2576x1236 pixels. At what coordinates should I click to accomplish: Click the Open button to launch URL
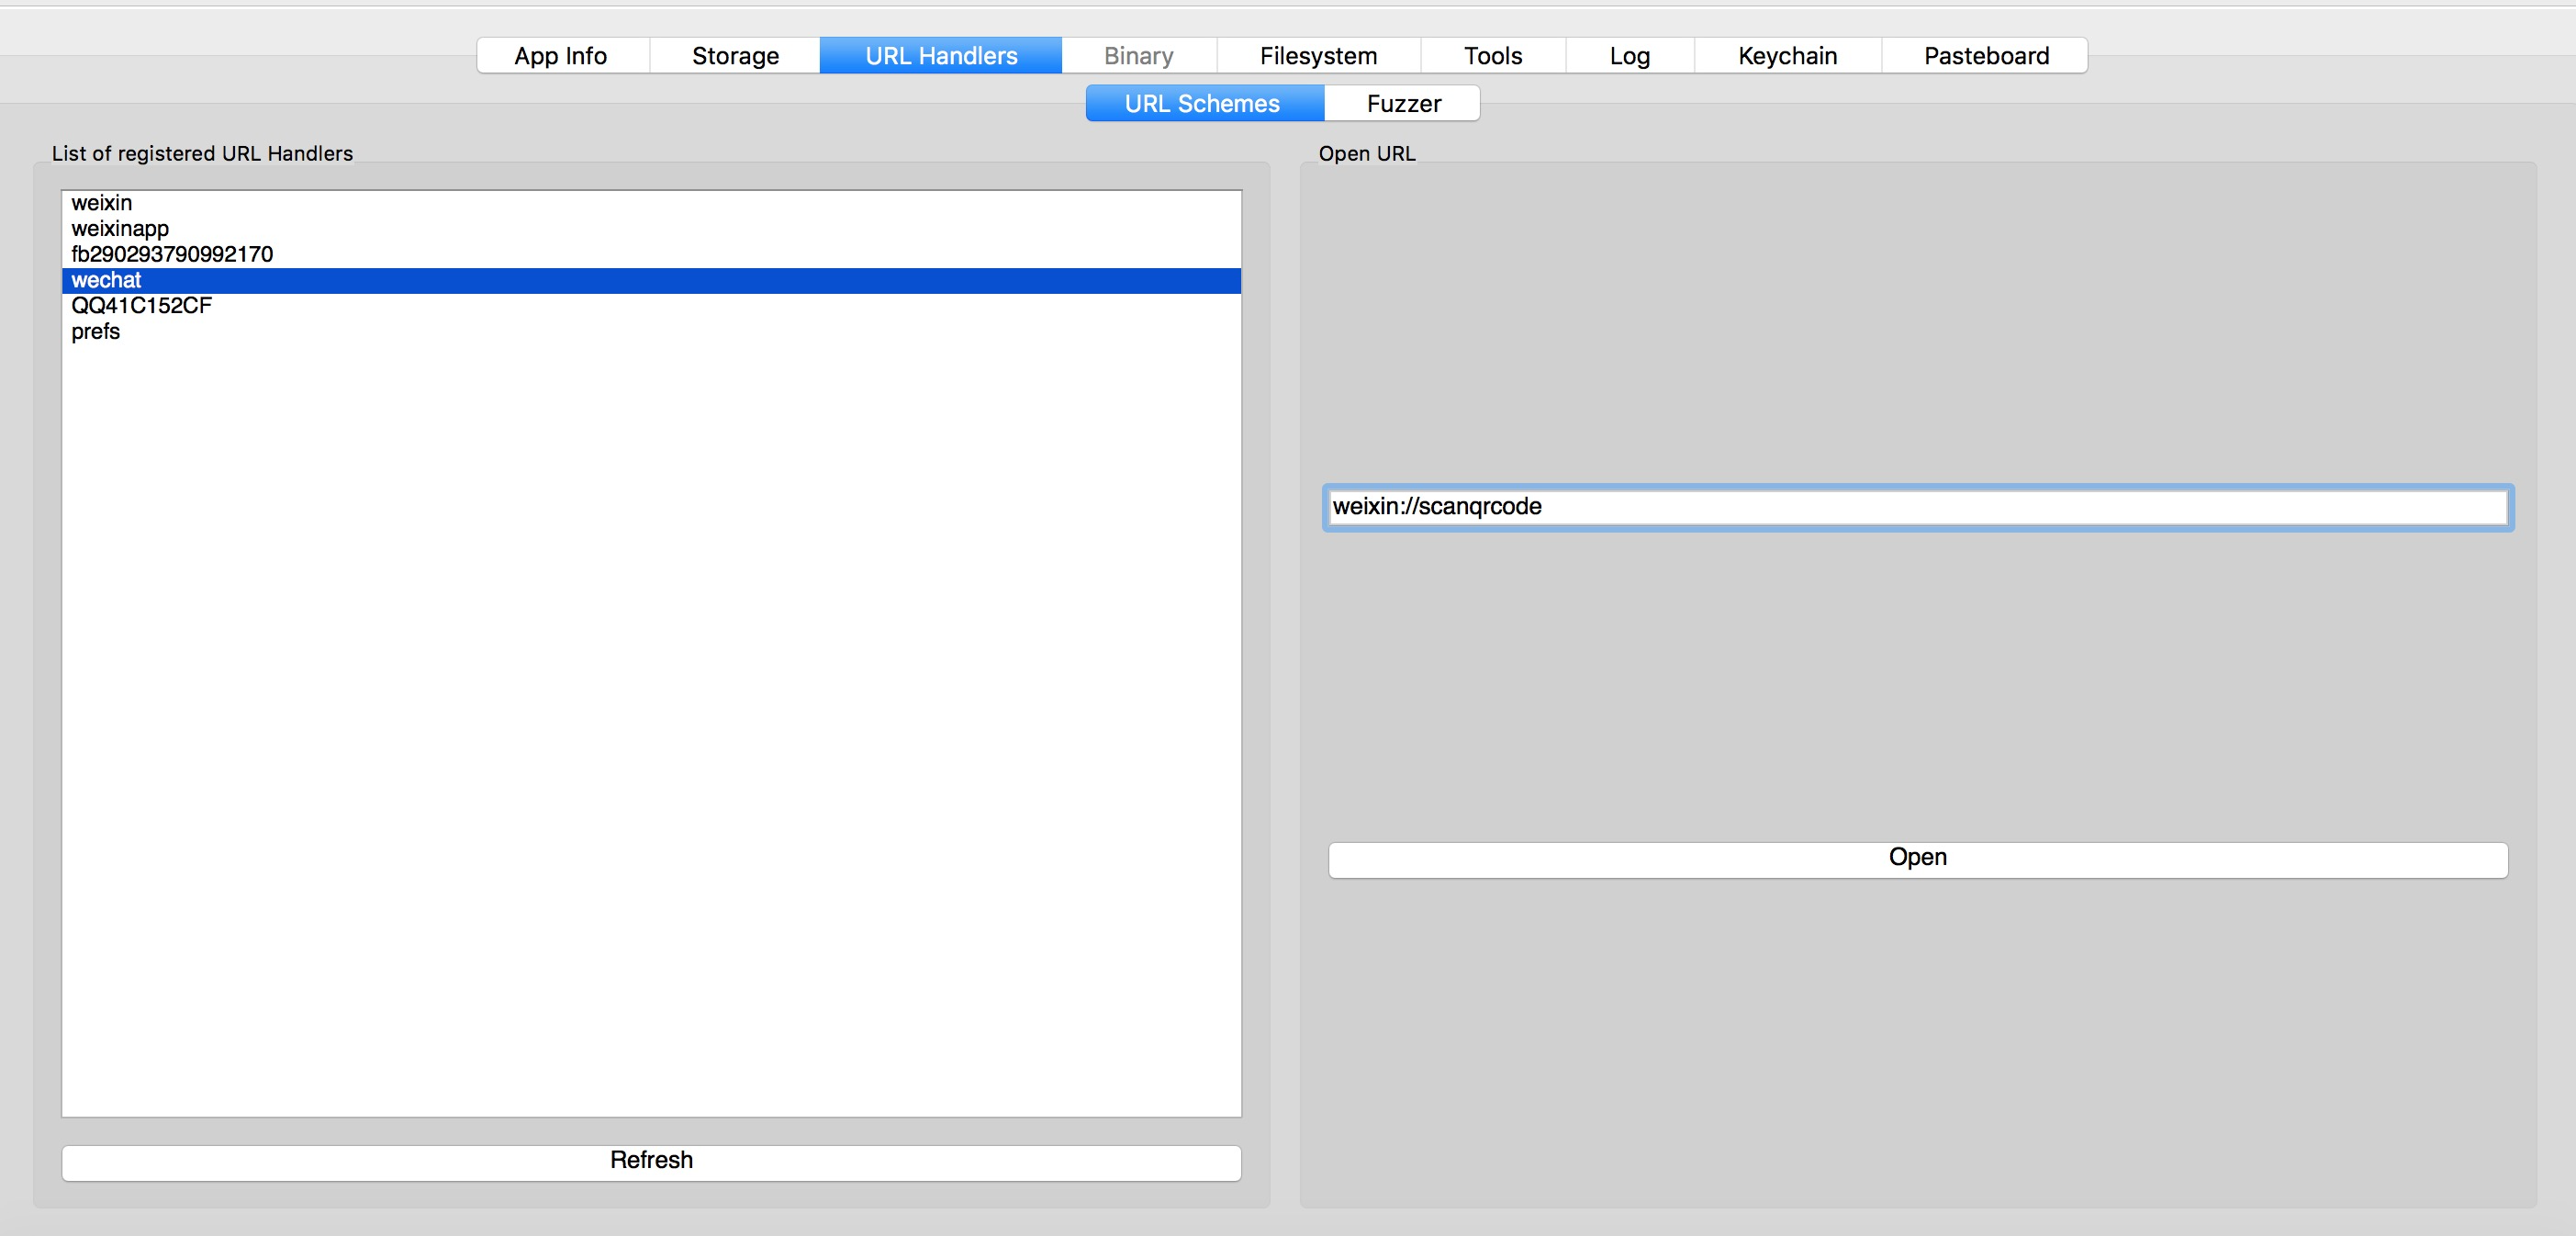1918,859
